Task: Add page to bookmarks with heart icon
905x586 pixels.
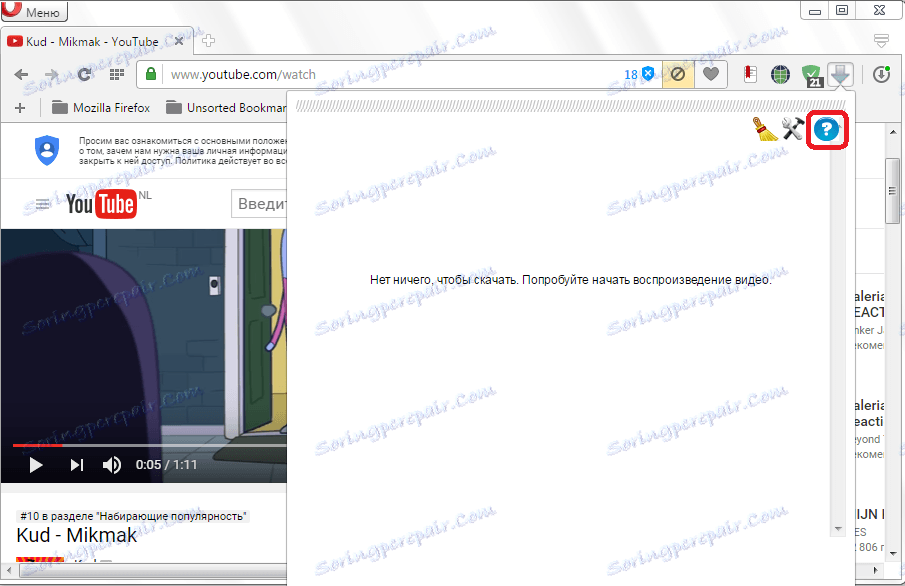Action: coord(710,74)
